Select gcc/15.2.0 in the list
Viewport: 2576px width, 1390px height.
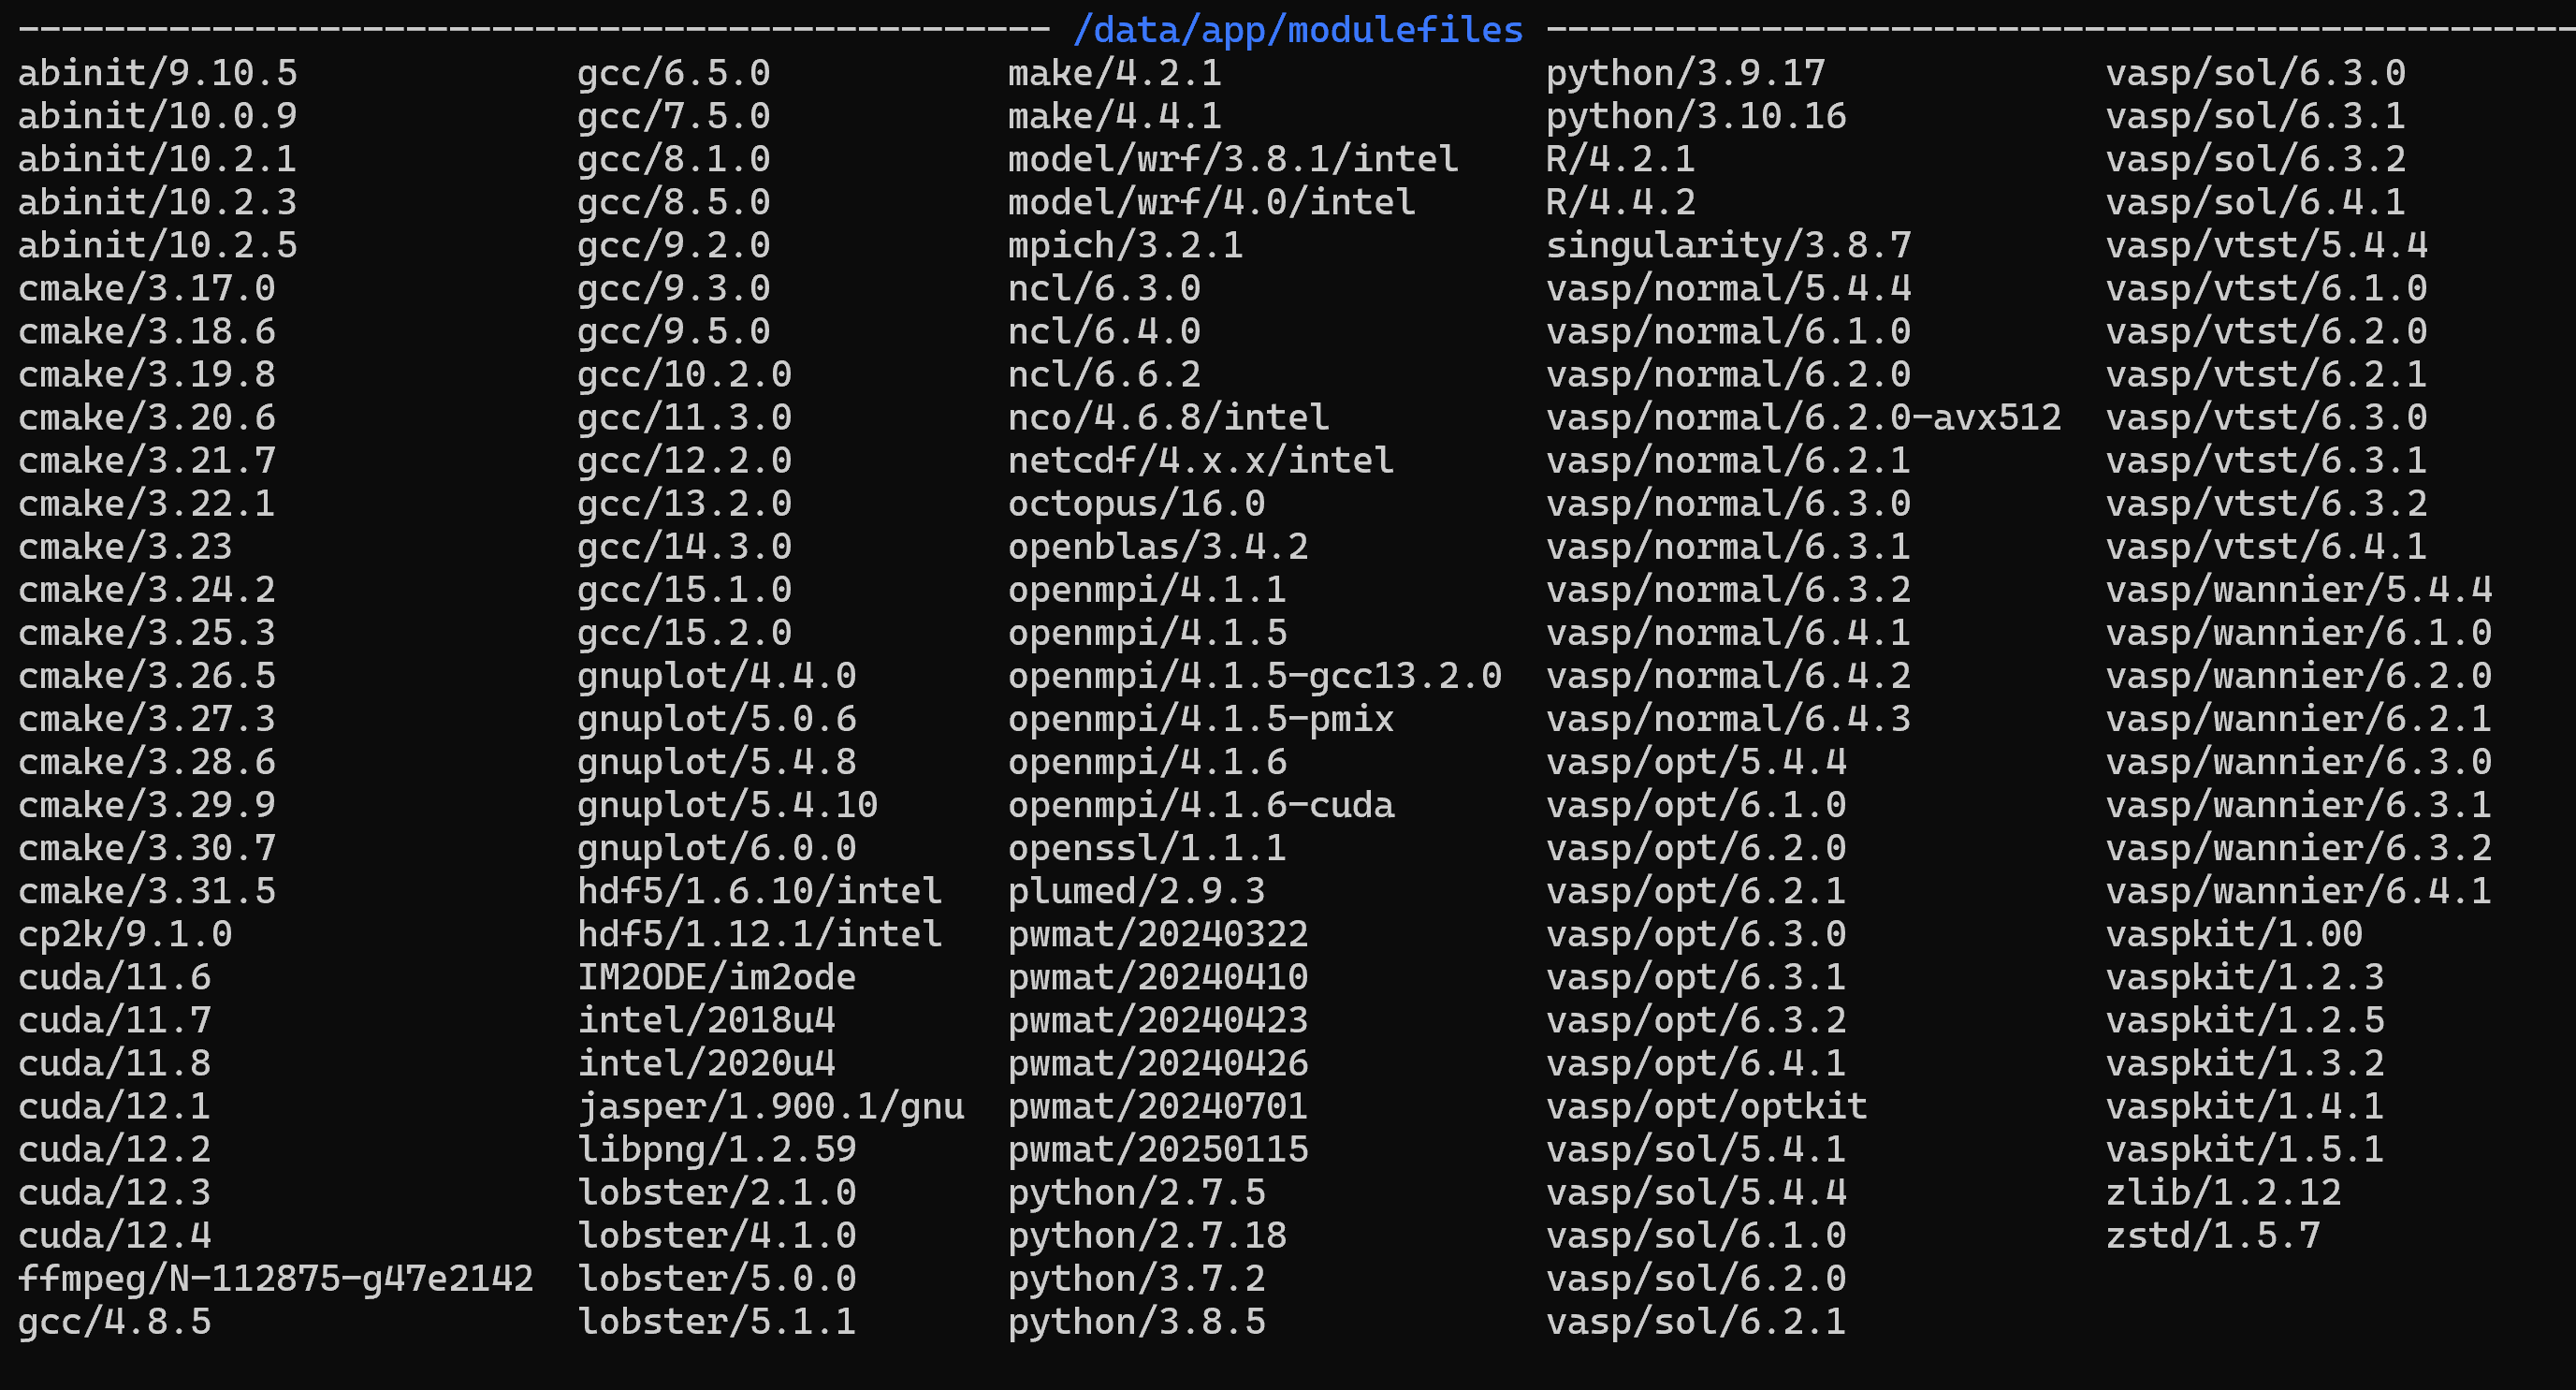(x=684, y=633)
